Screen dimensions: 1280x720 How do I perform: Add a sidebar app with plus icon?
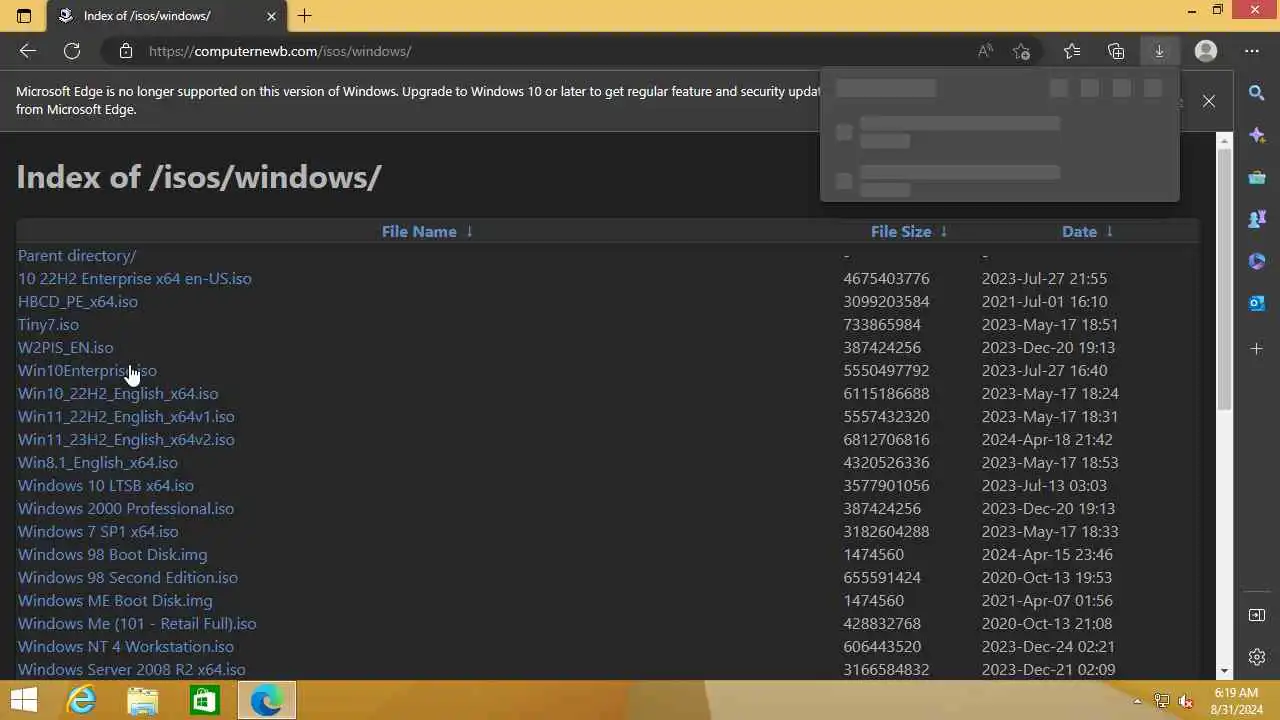[x=1257, y=349]
